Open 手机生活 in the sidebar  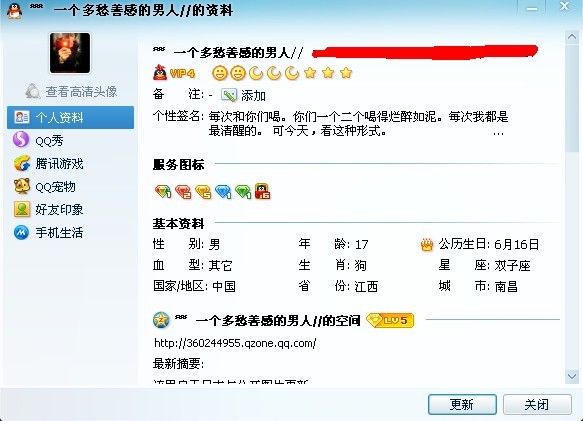coord(48,233)
